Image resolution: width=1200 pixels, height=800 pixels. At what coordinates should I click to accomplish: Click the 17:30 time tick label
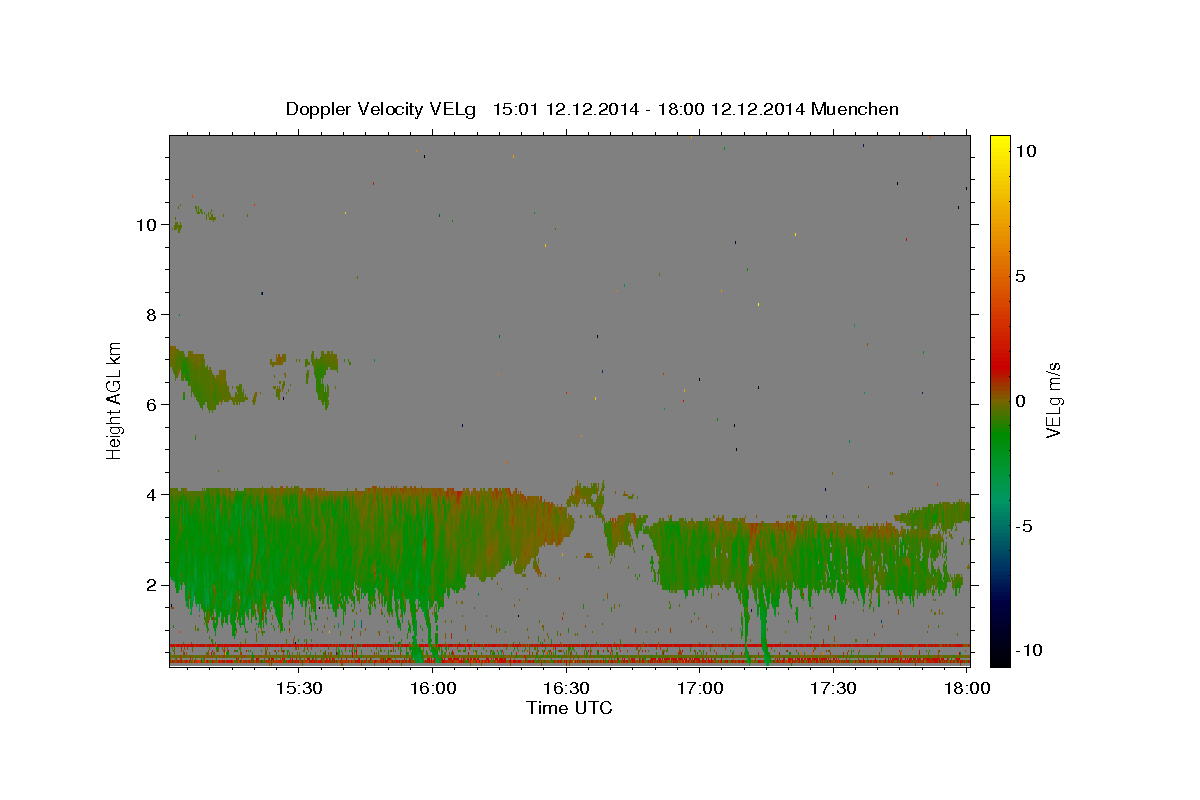click(x=833, y=689)
